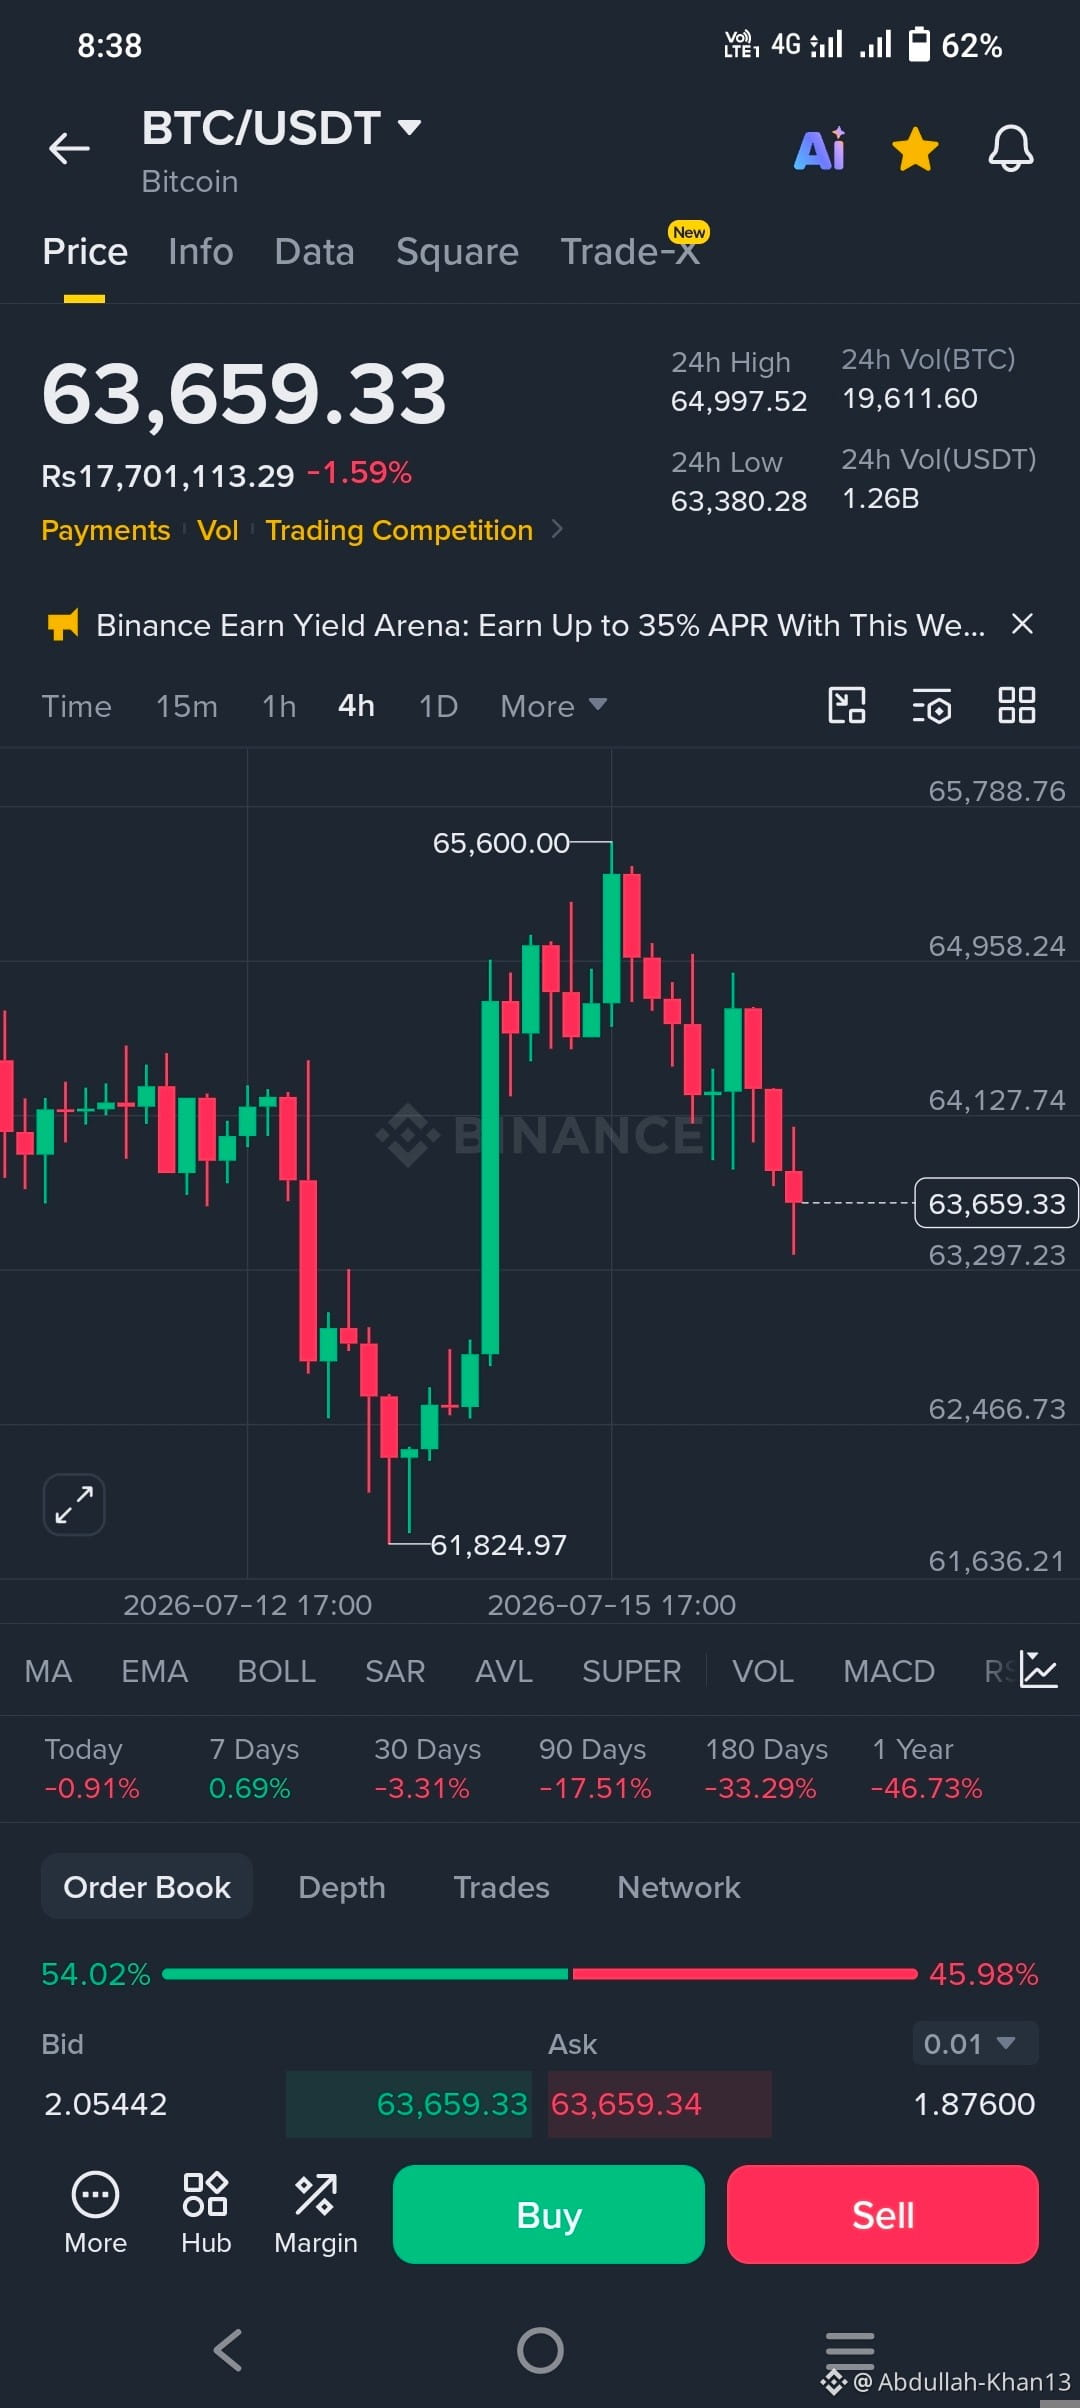The height and width of the screenshot is (2408, 1080).
Task: Select the 1h interval
Action: tap(279, 707)
